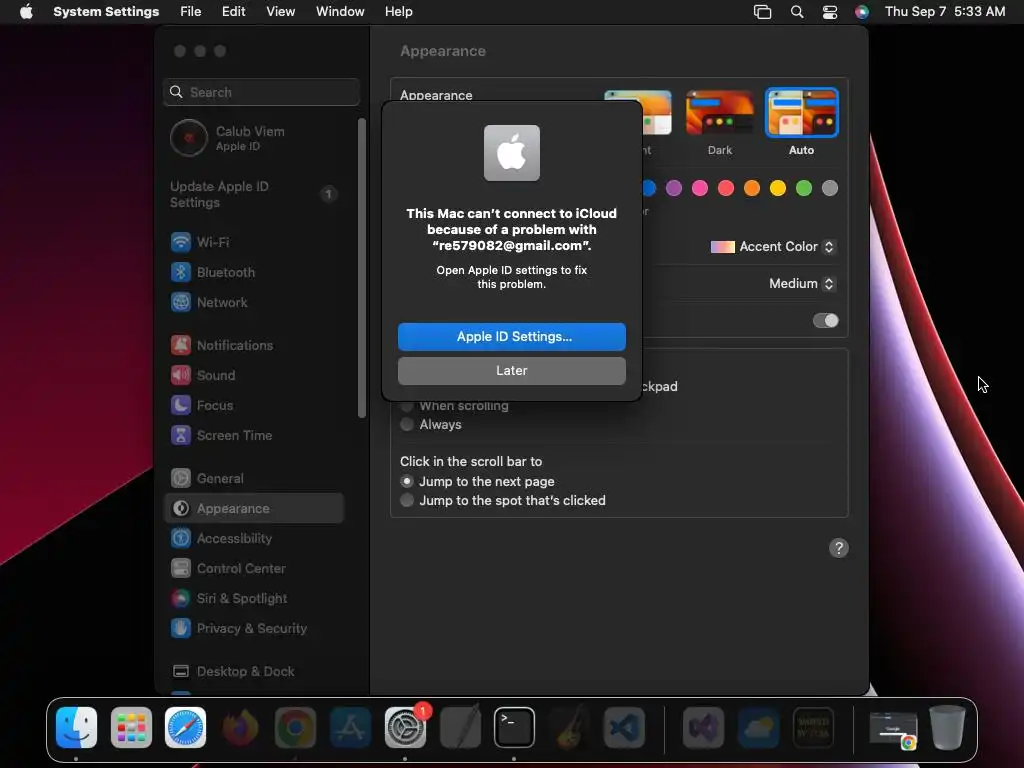Screen dimensions: 1024x768
Task: Launch Firefox from the Dock
Action: (240, 728)
